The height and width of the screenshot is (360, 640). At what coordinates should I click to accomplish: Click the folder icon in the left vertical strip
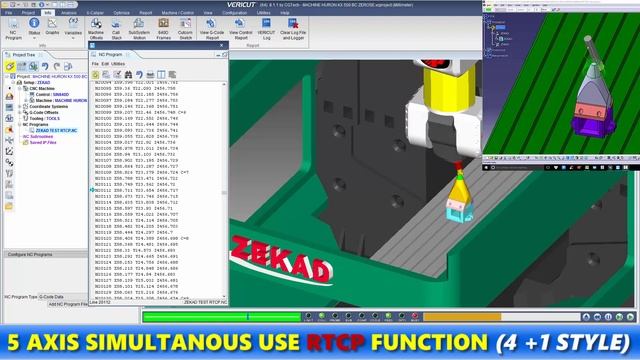(x=9, y=207)
